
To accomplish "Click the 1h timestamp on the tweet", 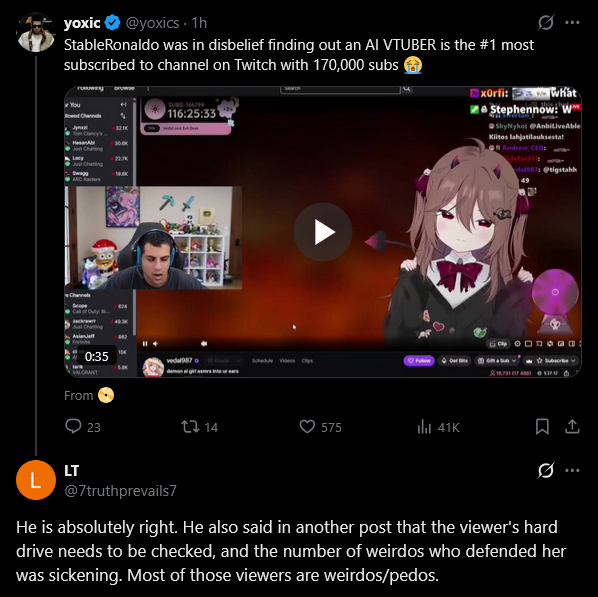I will pyautogui.click(x=199, y=23).
